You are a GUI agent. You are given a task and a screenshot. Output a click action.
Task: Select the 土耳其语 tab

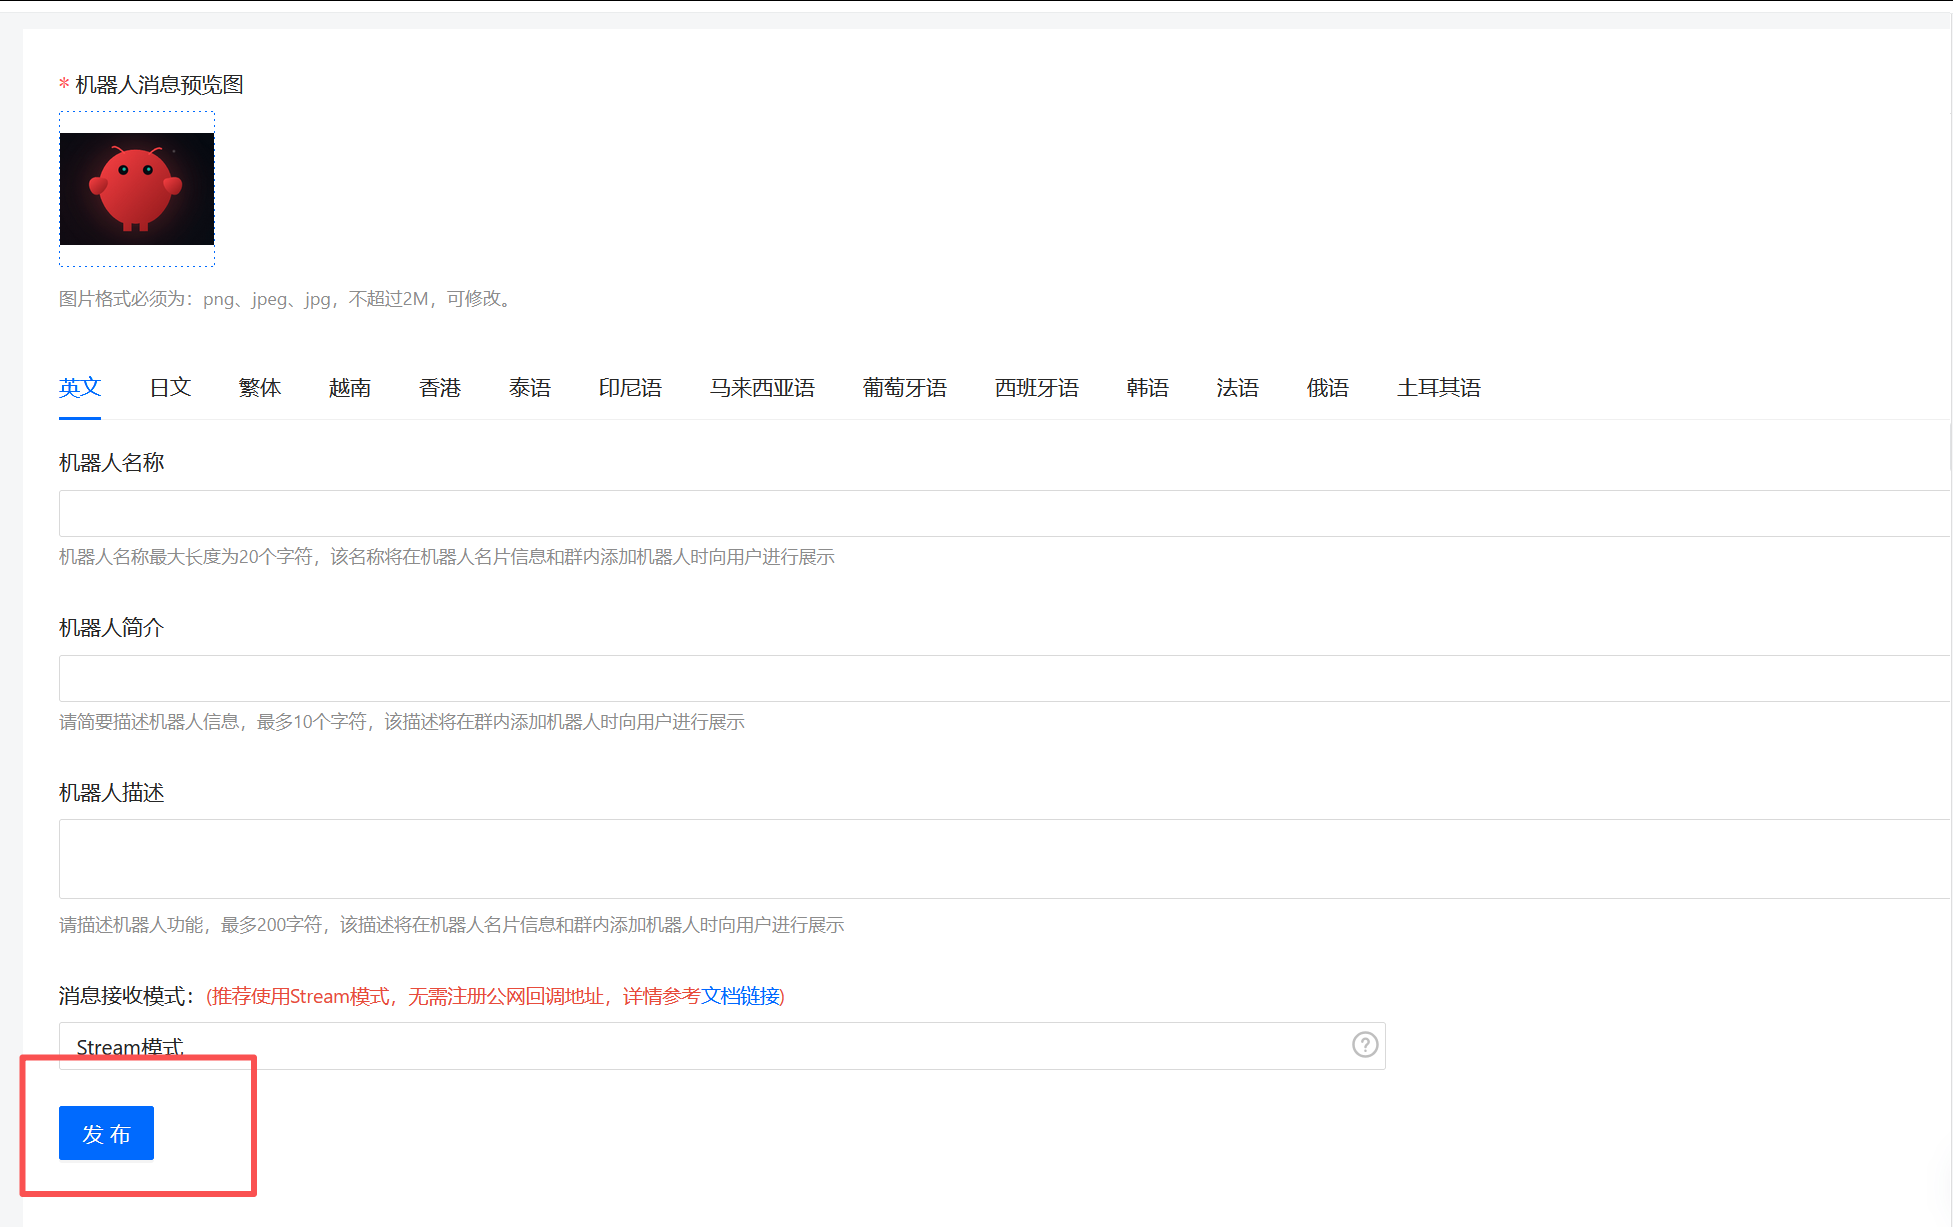[1438, 388]
